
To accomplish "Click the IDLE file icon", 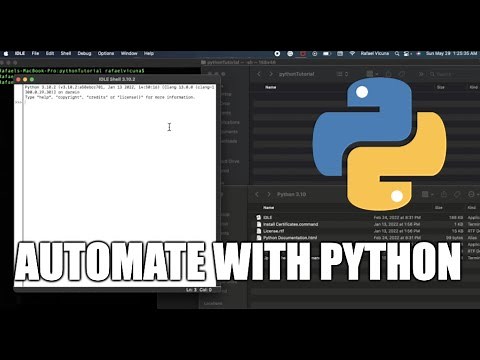I will point(258,217).
